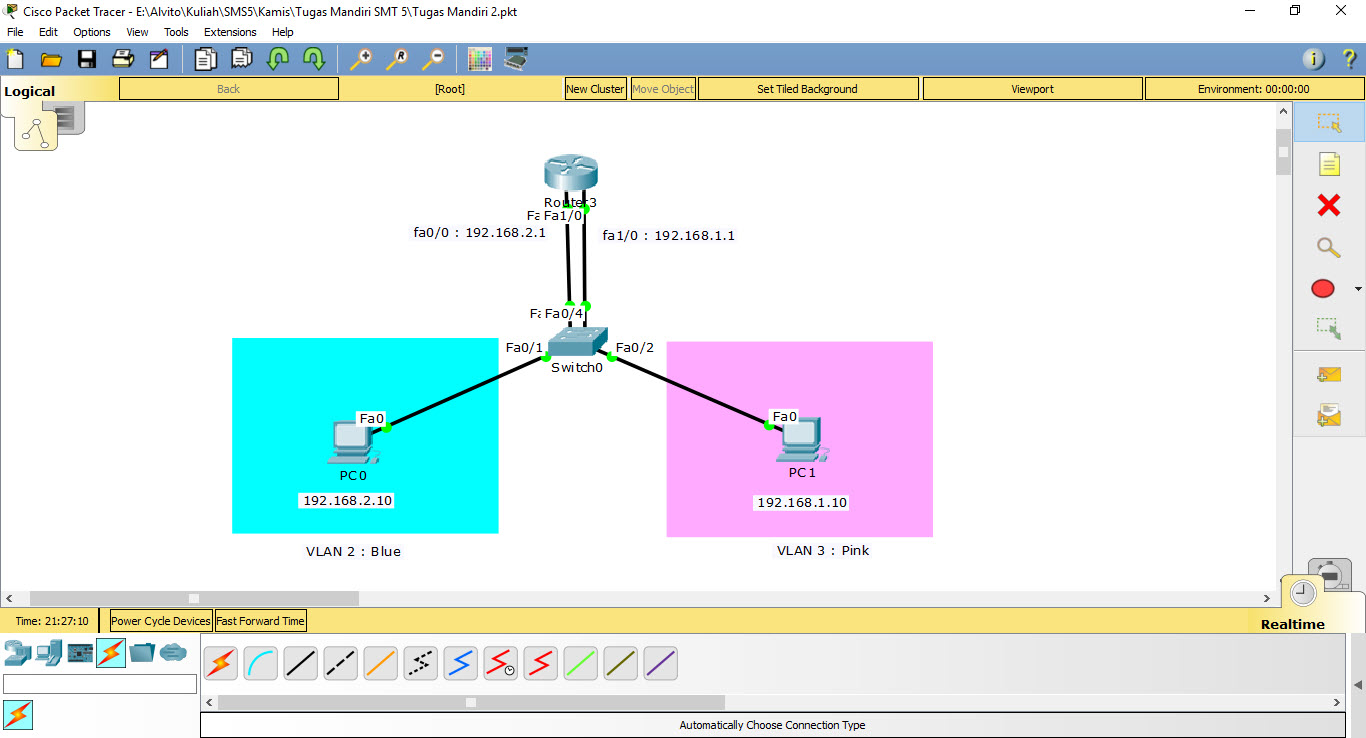The height and width of the screenshot is (738, 1366).
Task: Click the Fast Forward Time button
Action: 260,620
